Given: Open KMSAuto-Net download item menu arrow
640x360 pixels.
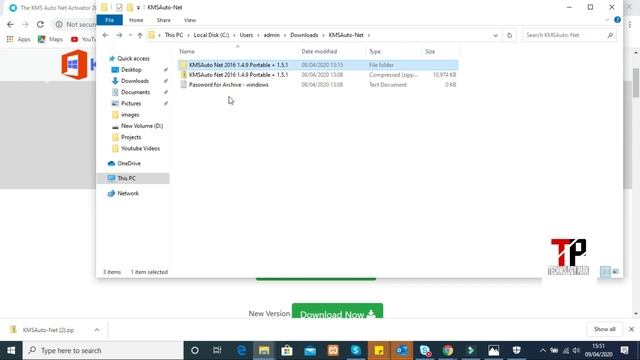Looking at the screenshot, I should coord(97,330).
